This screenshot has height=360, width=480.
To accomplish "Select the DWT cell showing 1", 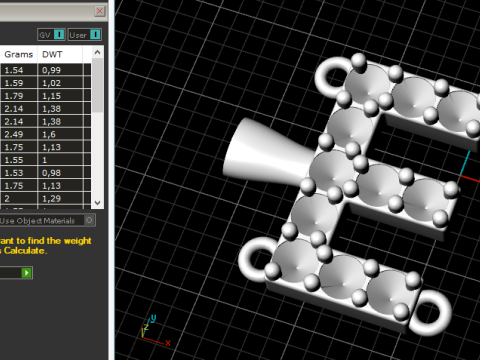I will (x=60, y=160).
